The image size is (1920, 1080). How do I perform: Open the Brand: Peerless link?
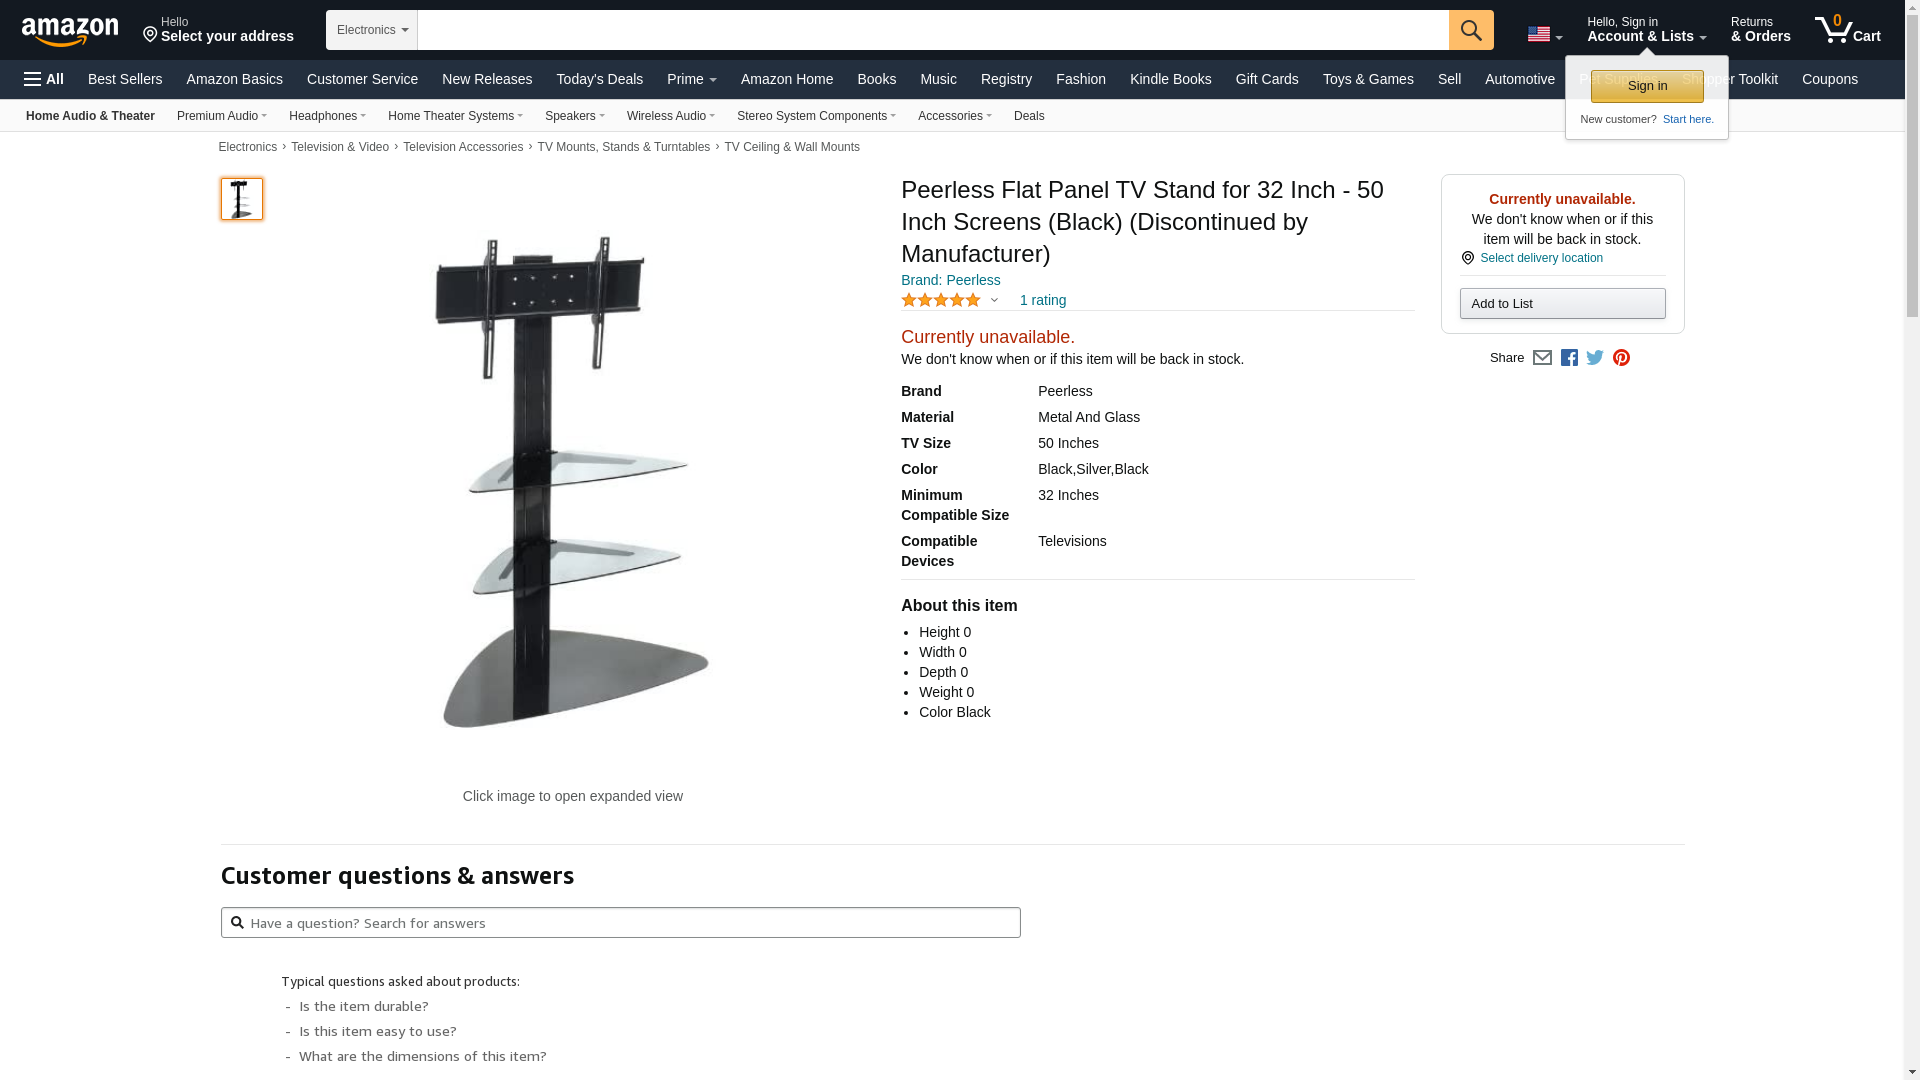(x=950, y=280)
